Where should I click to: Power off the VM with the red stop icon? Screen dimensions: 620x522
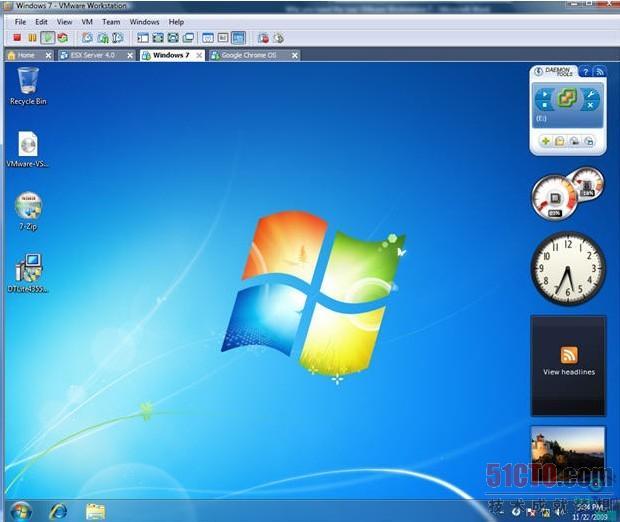(17, 38)
